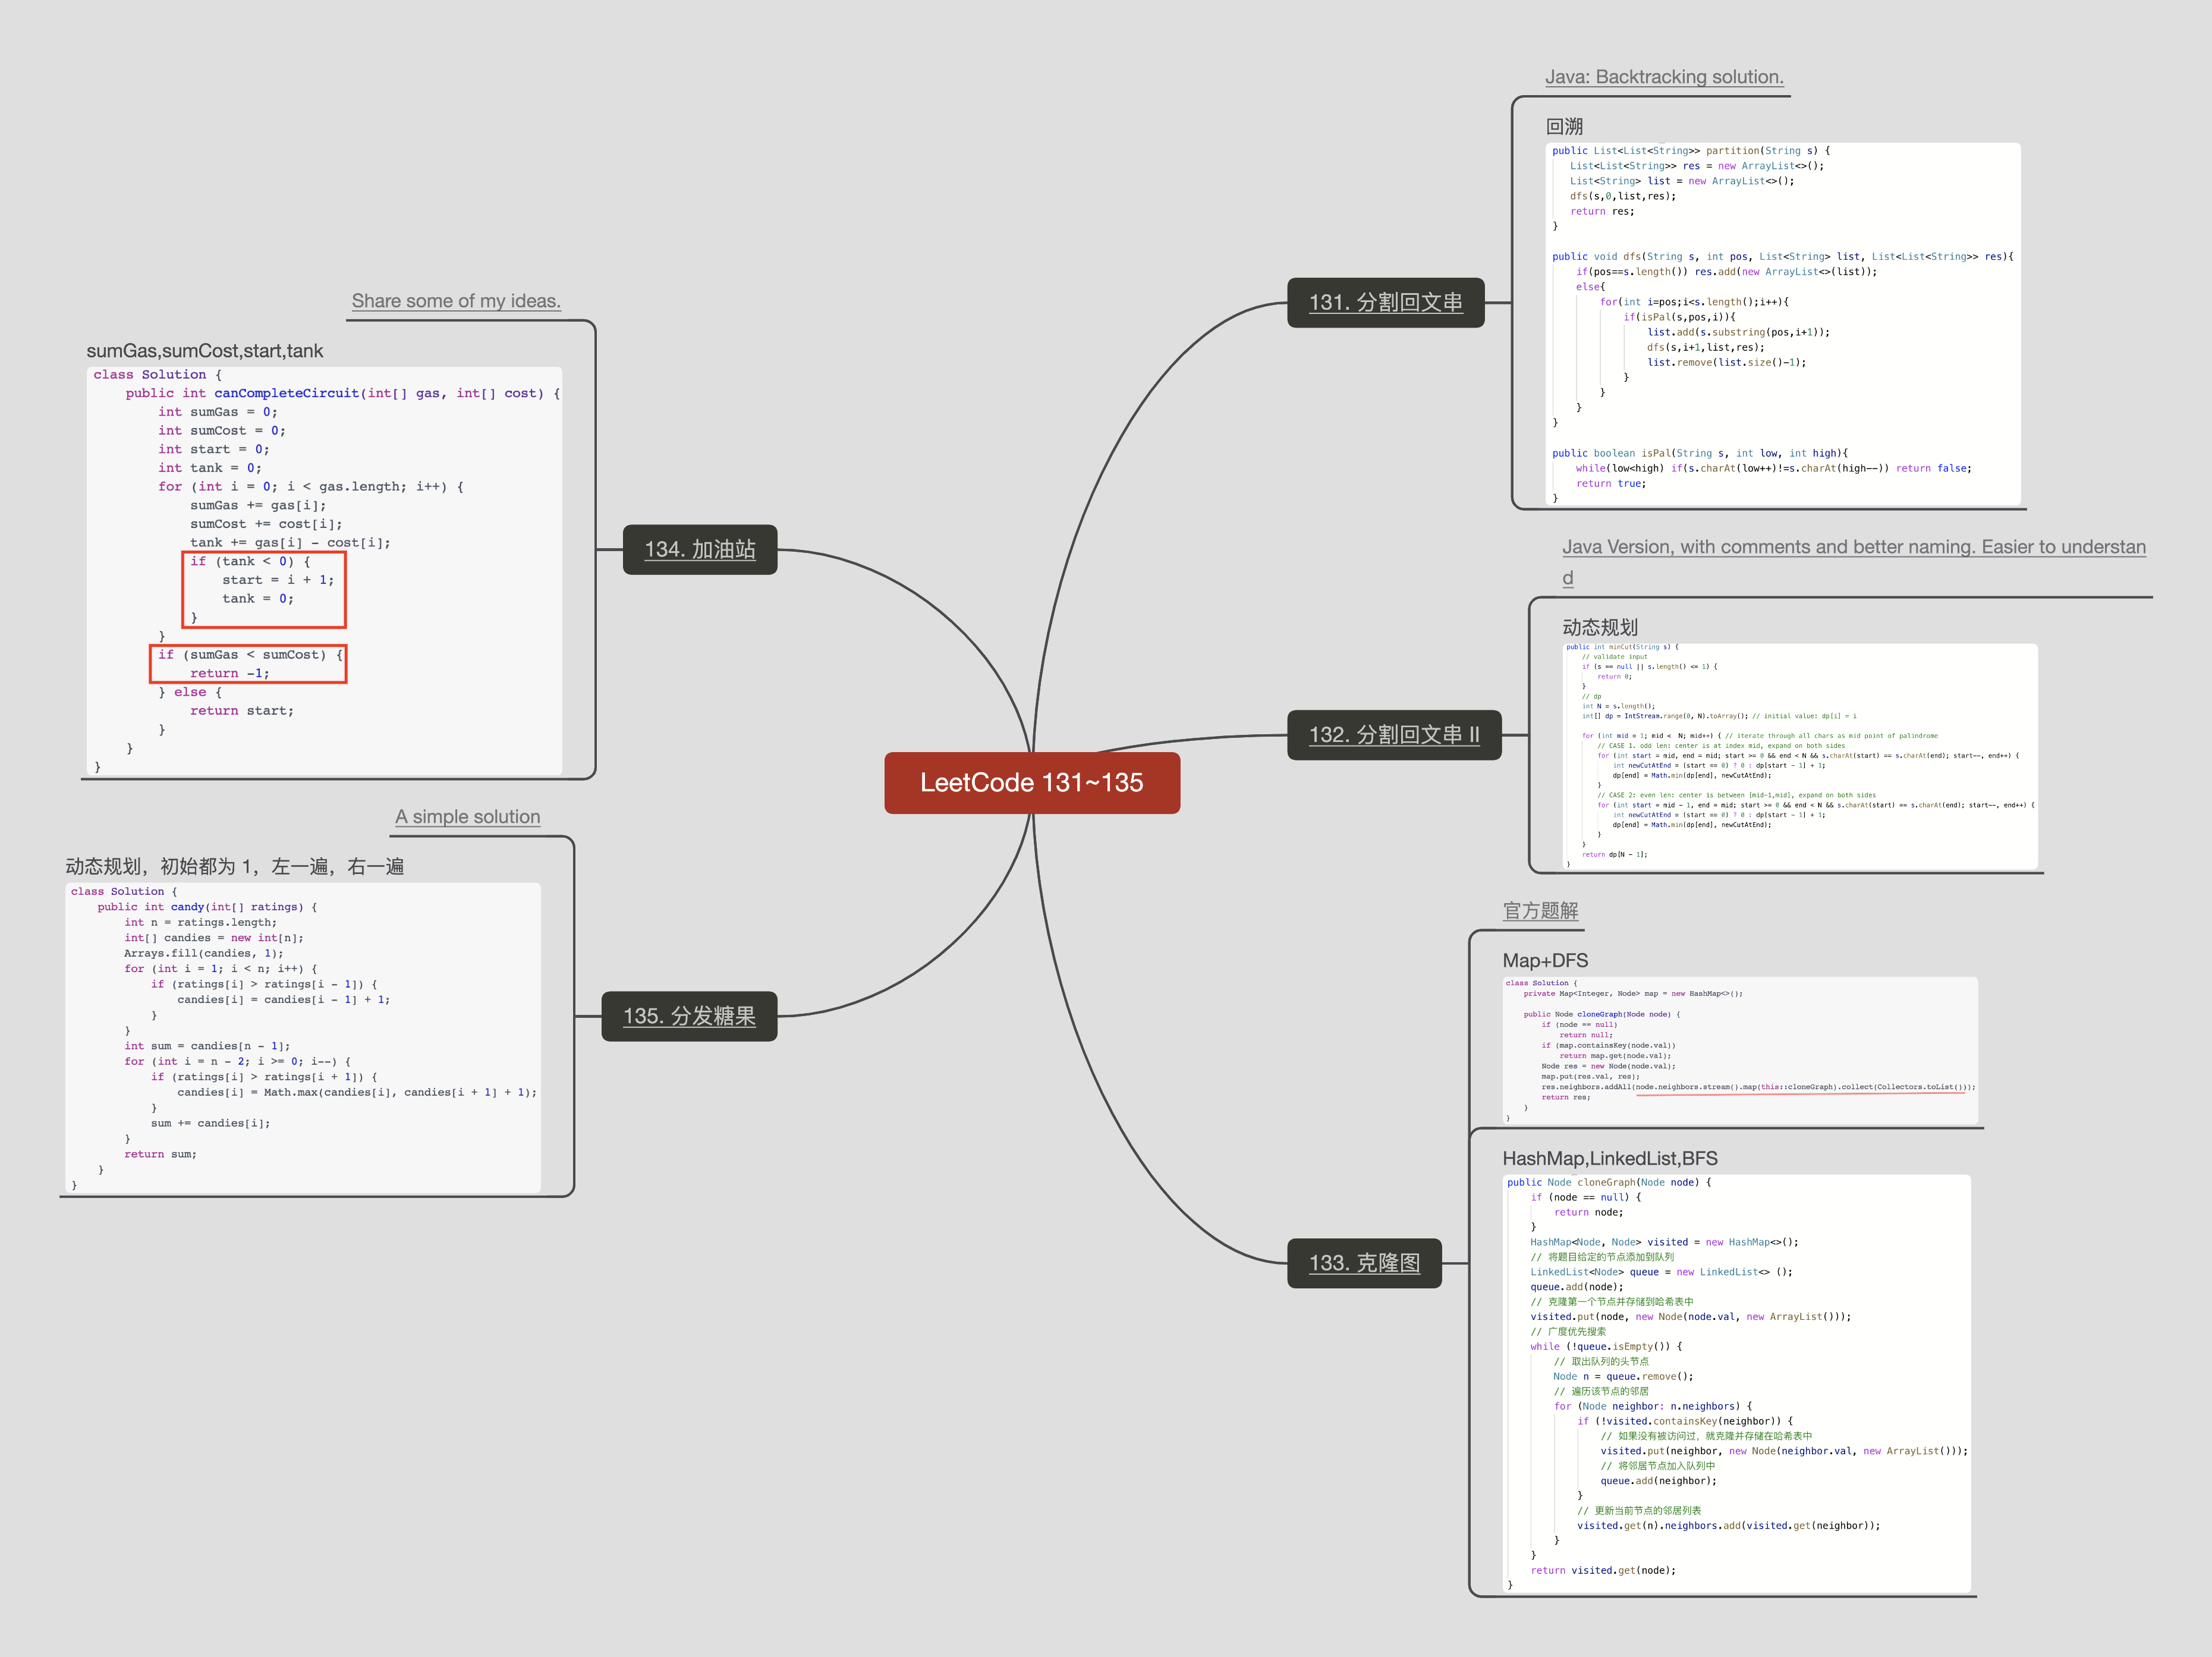The width and height of the screenshot is (2212, 1657).
Task: Select the candy ratings code image
Action: tap(303, 1037)
